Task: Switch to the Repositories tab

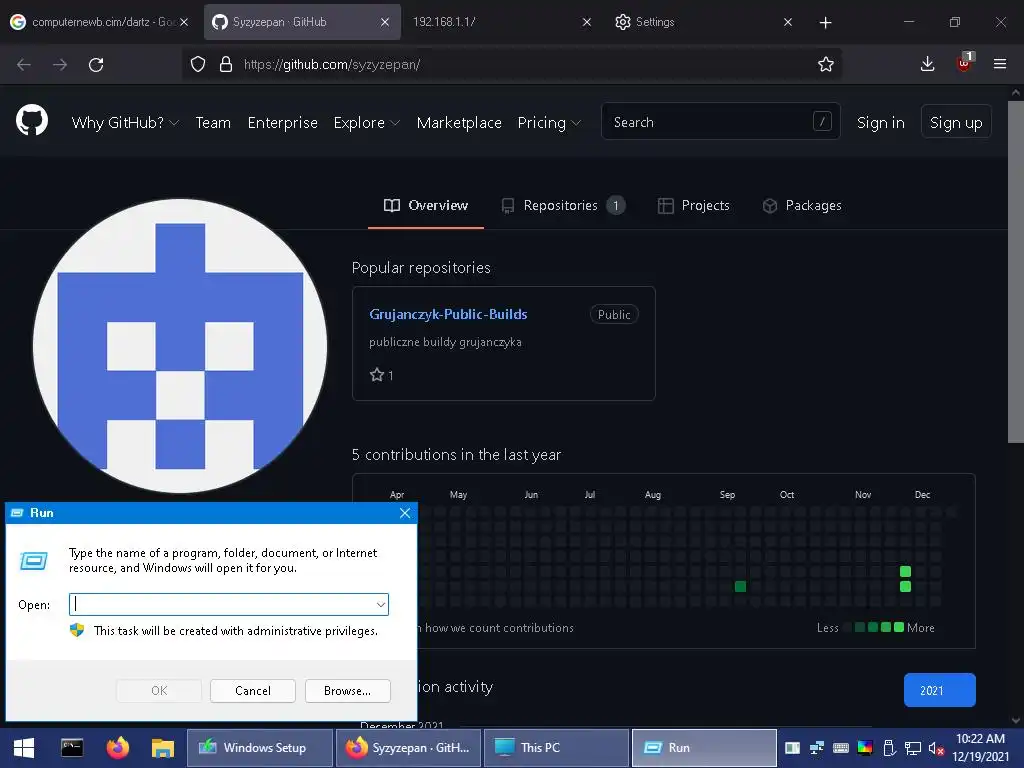Action: [x=563, y=206]
